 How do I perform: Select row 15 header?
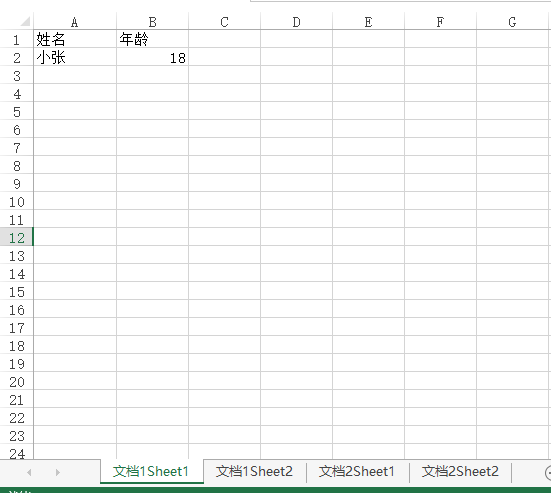17,292
